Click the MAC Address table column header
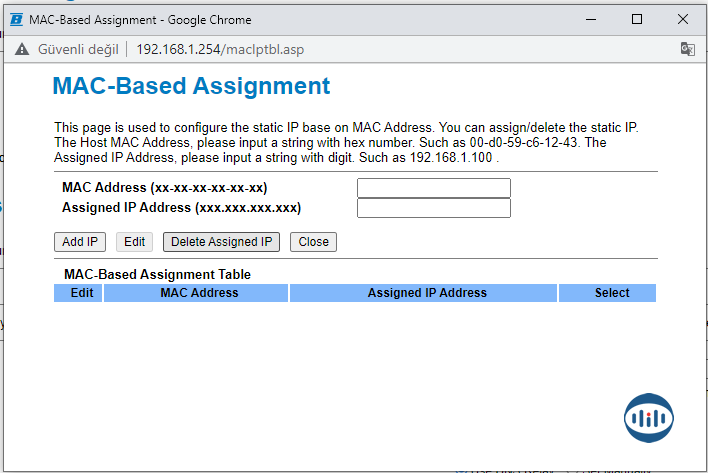 click(x=199, y=293)
